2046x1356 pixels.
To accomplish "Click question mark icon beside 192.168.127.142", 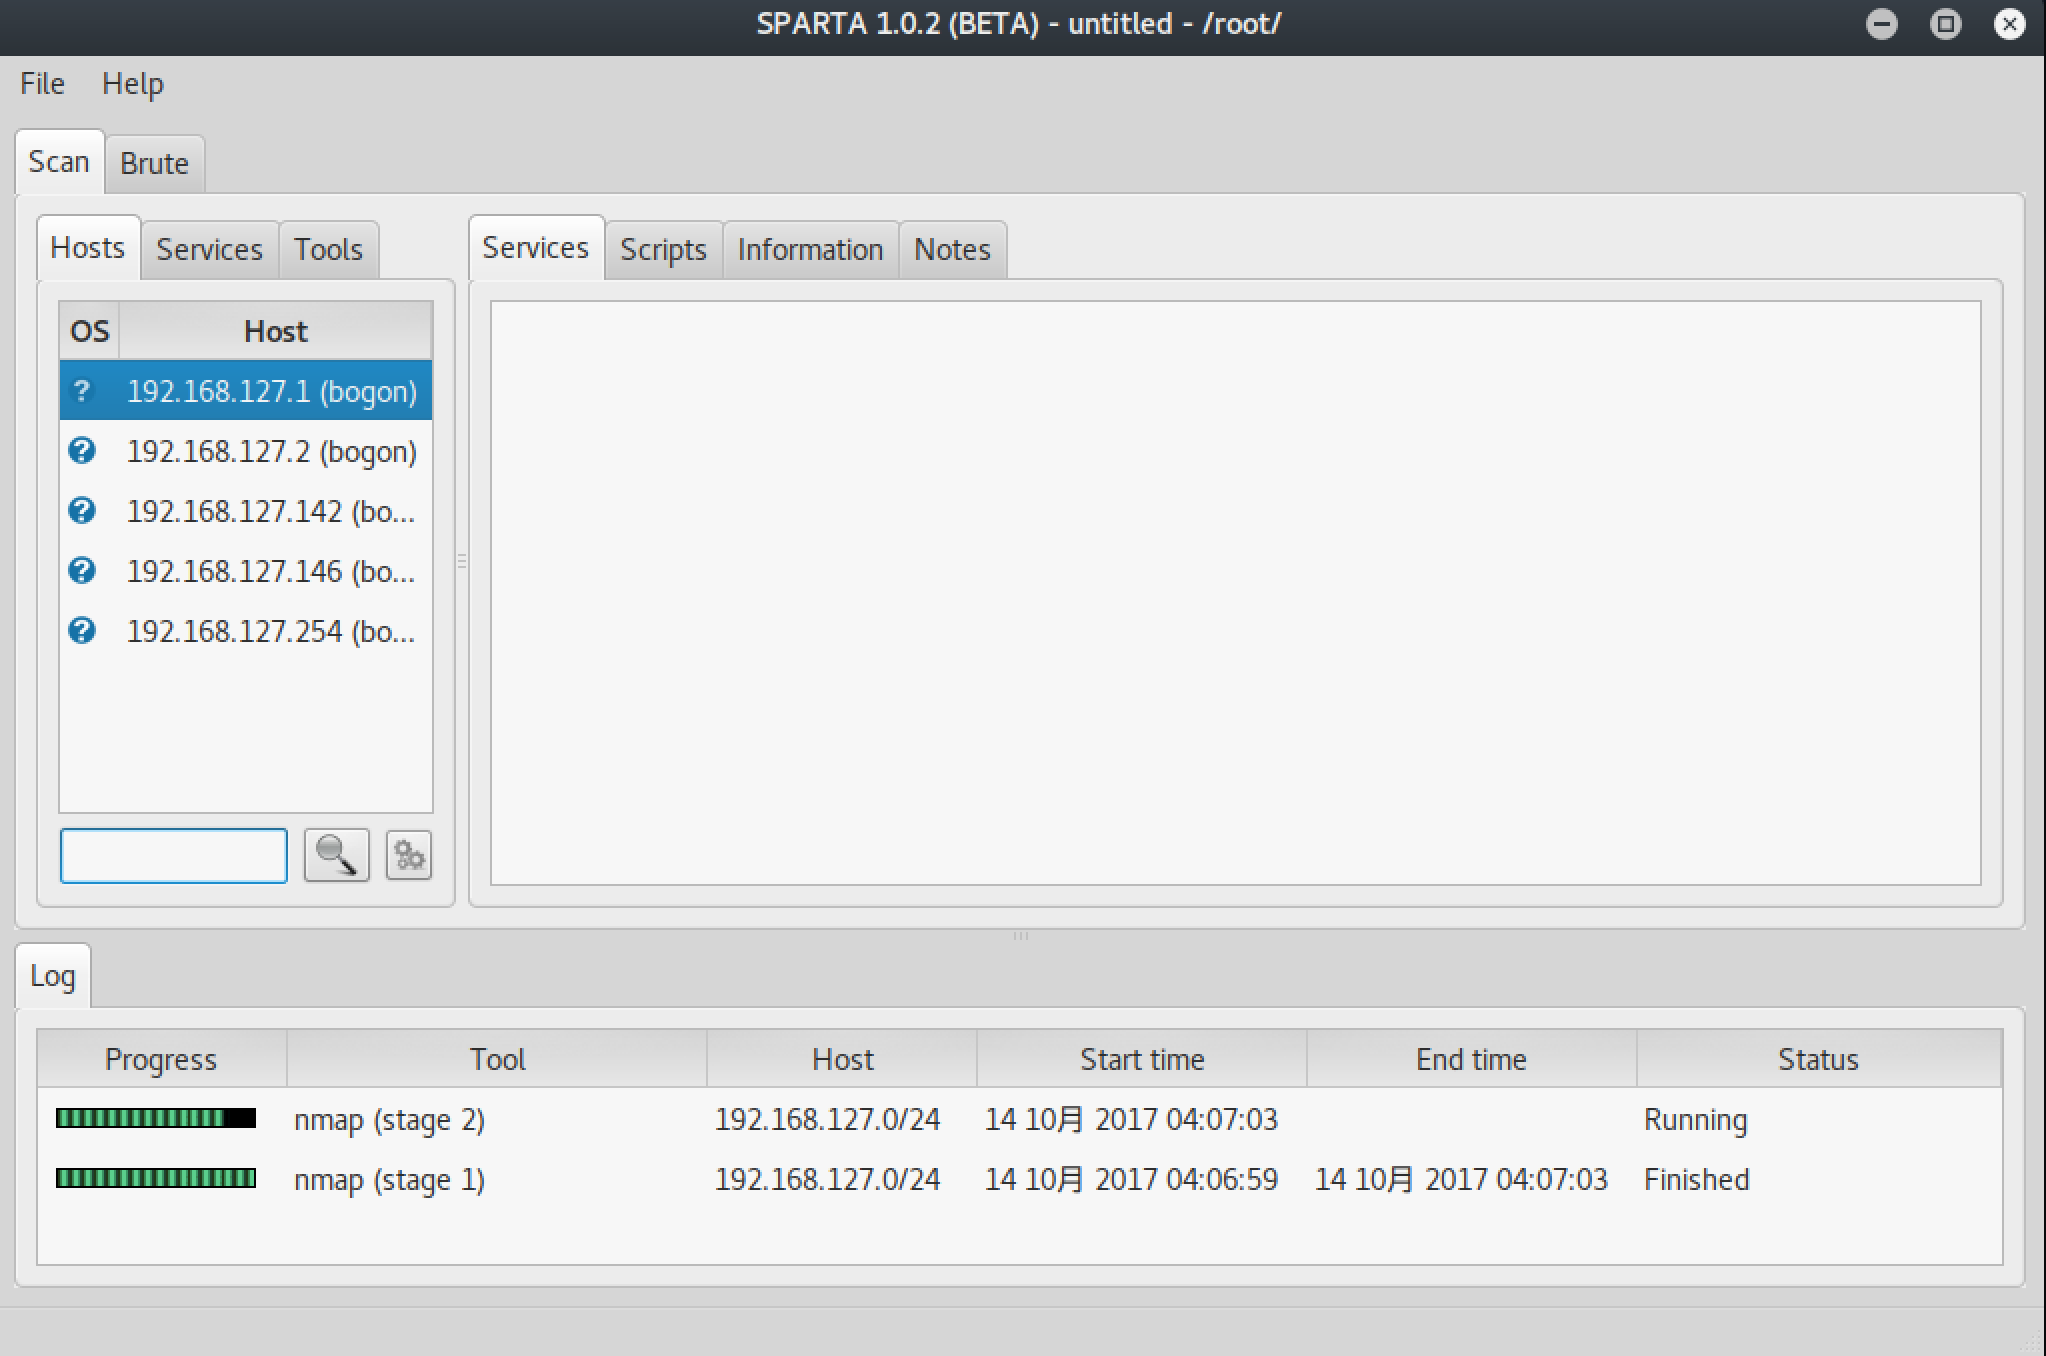I will coord(82,511).
